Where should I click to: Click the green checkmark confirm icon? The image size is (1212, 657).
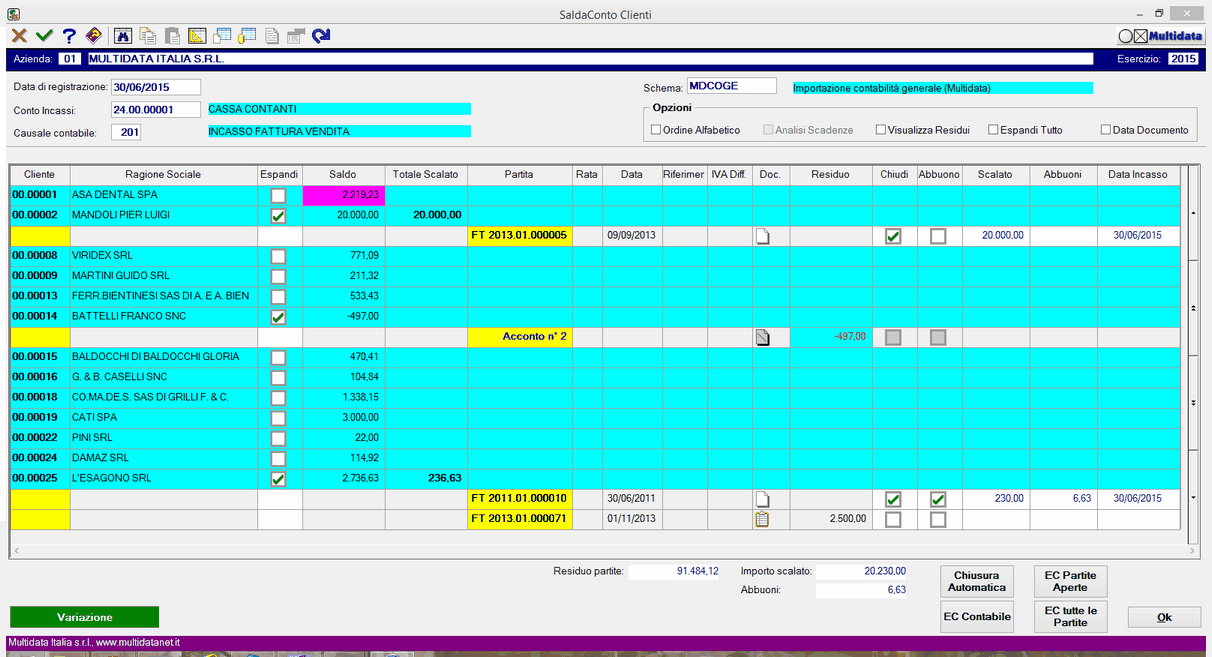pyautogui.click(x=44, y=36)
